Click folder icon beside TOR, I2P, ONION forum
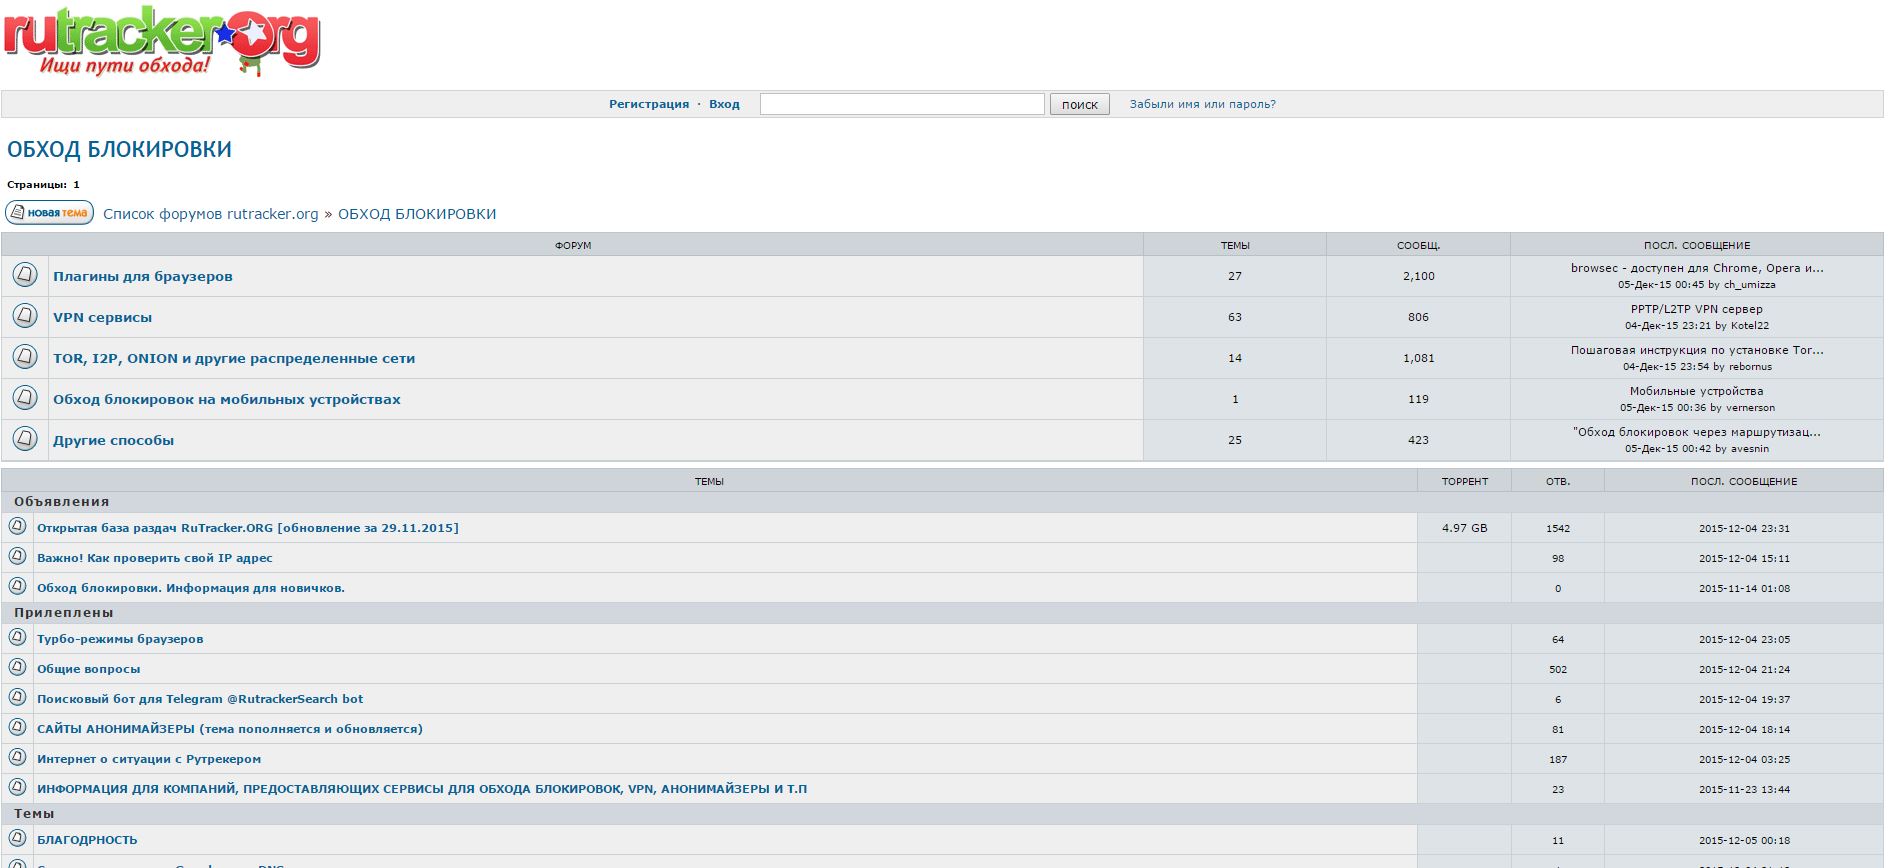 pos(25,356)
